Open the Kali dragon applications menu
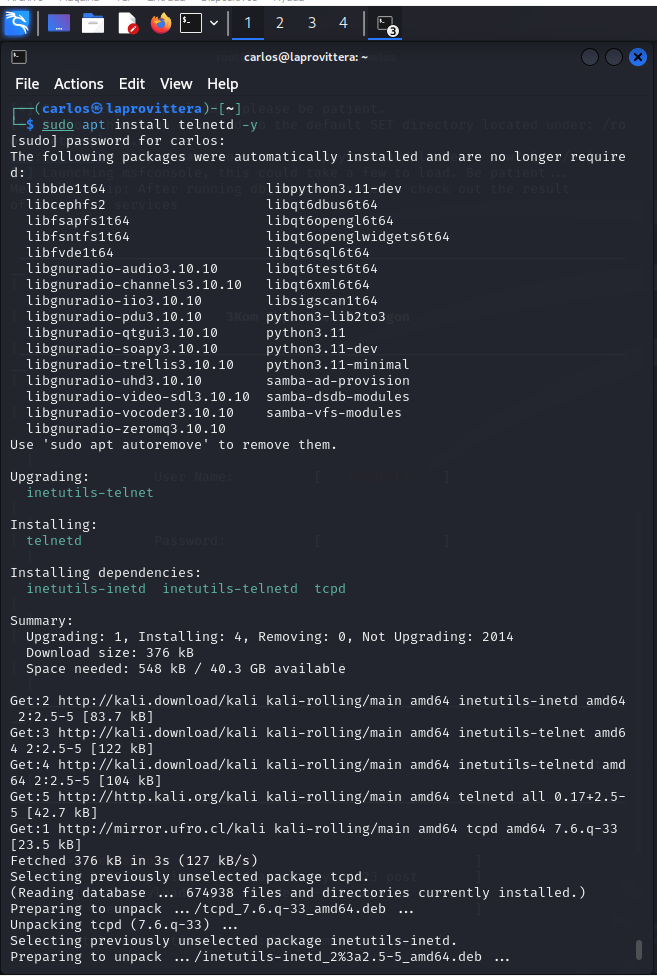This screenshot has width=657, height=976. pyautogui.click(x=17, y=23)
